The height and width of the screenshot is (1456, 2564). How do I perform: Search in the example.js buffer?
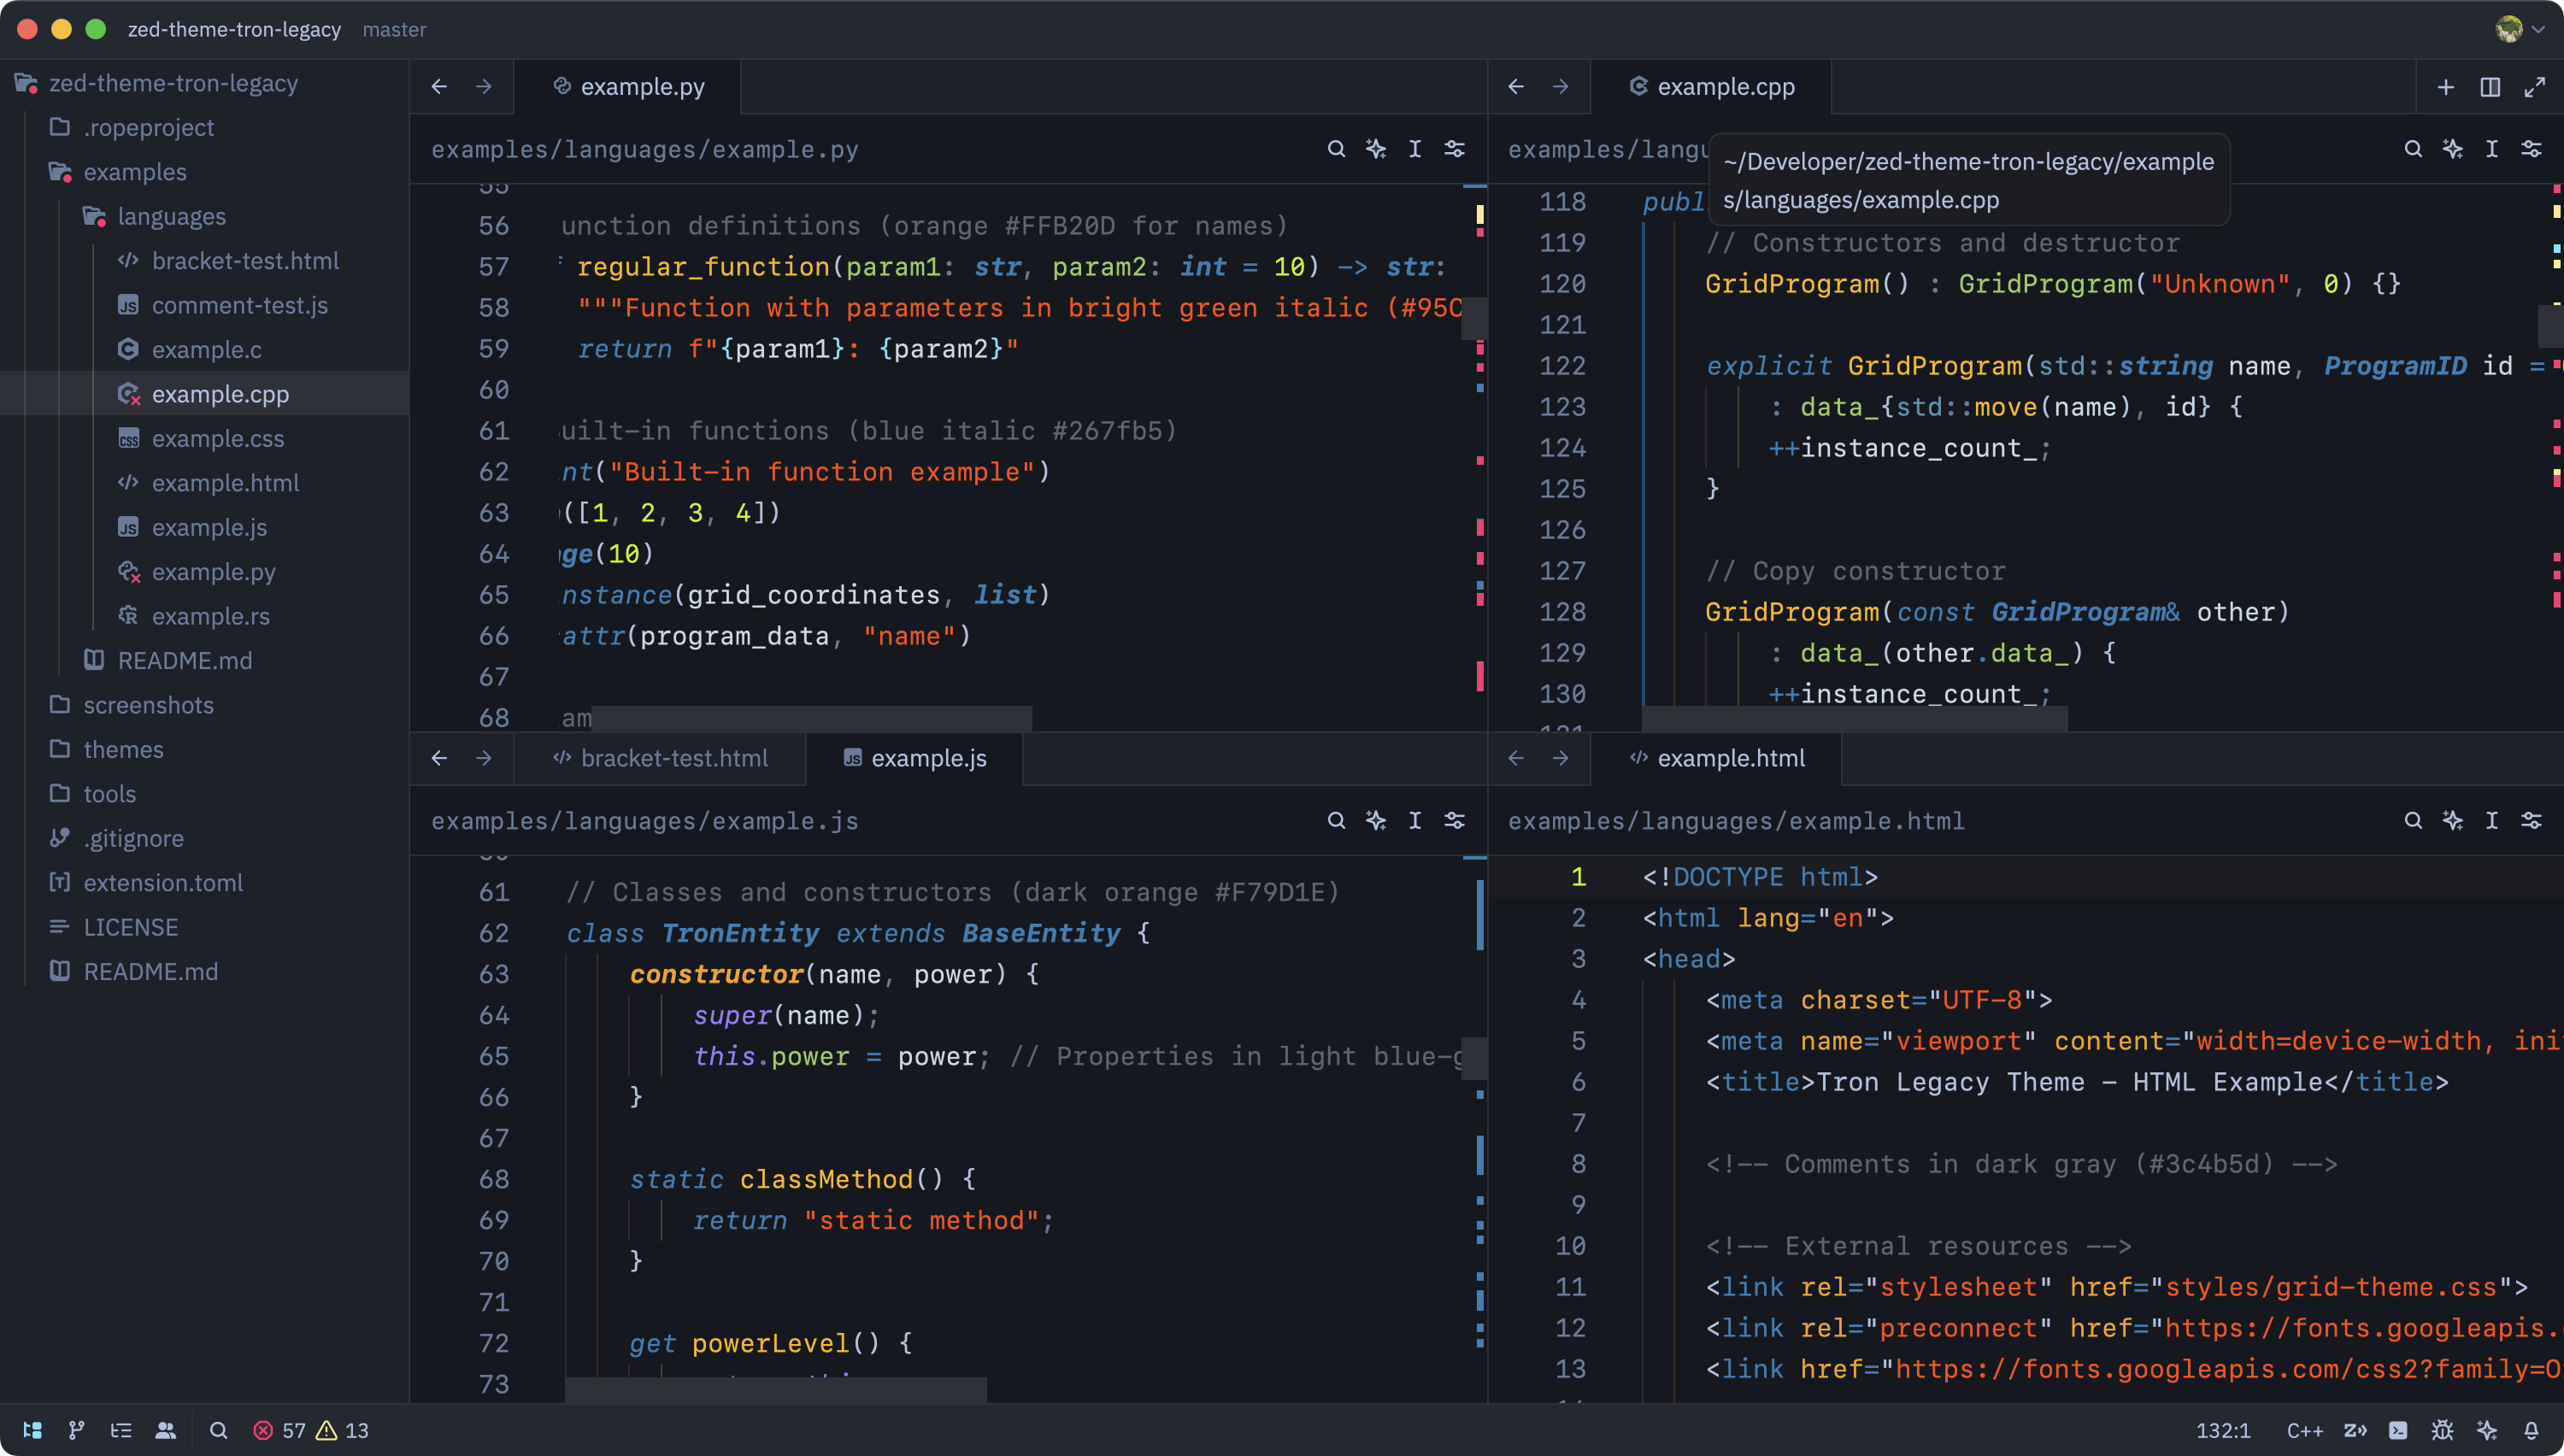tap(1336, 820)
